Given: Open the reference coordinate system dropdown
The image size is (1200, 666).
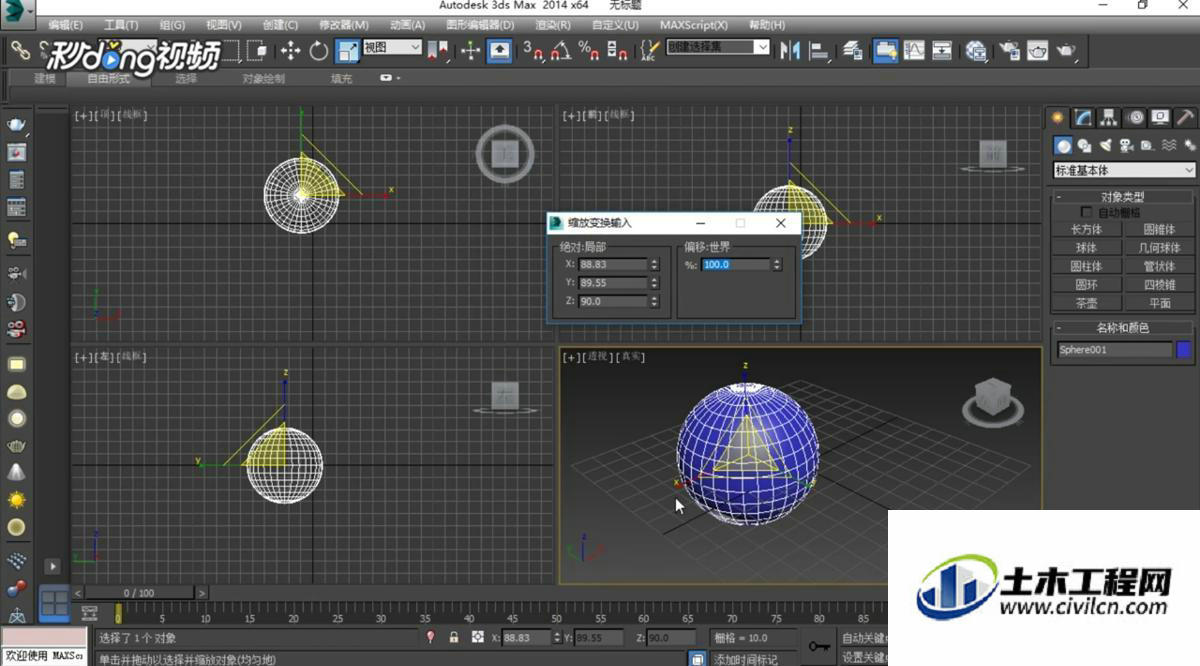Looking at the screenshot, I should 392,47.
